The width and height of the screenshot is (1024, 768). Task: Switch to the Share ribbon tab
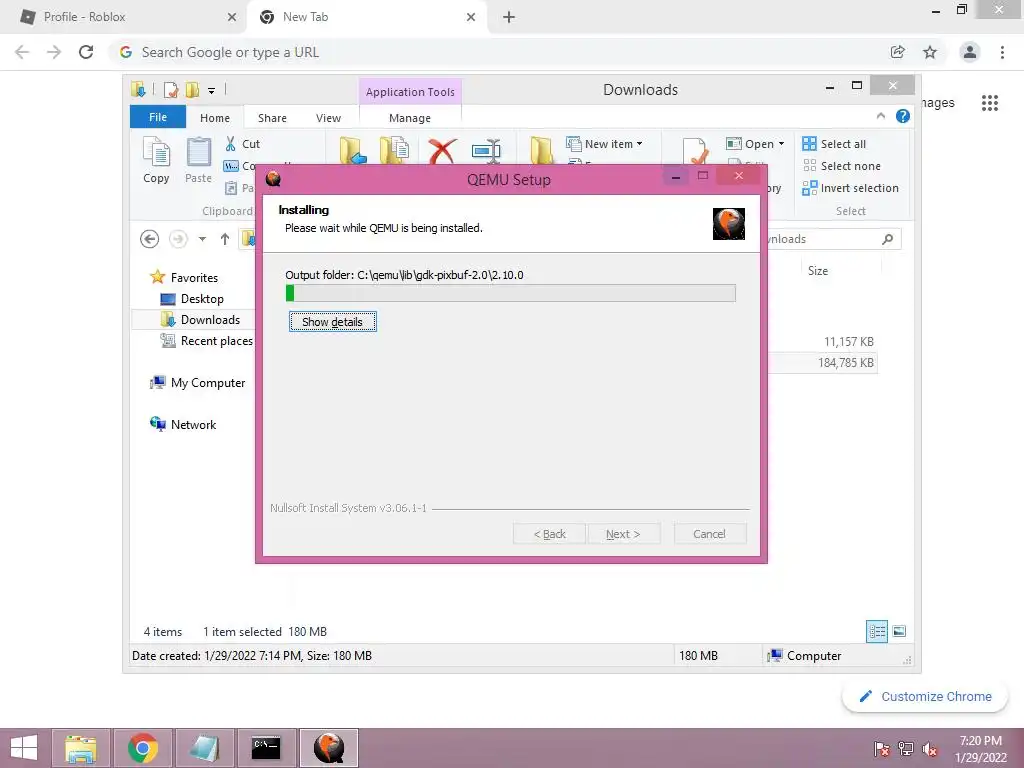pyautogui.click(x=272, y=118)
